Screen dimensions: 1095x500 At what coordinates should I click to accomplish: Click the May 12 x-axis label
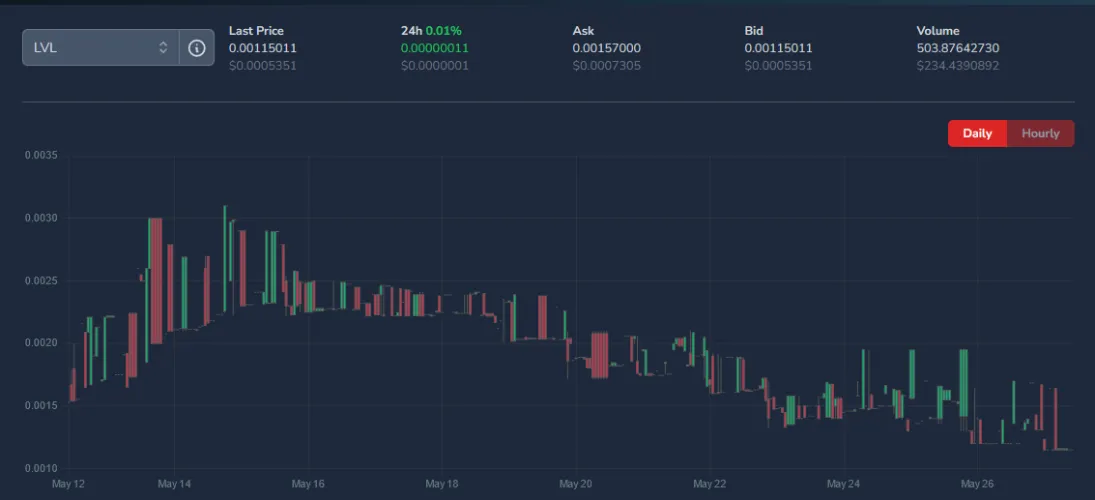click(x=69, y=483)
